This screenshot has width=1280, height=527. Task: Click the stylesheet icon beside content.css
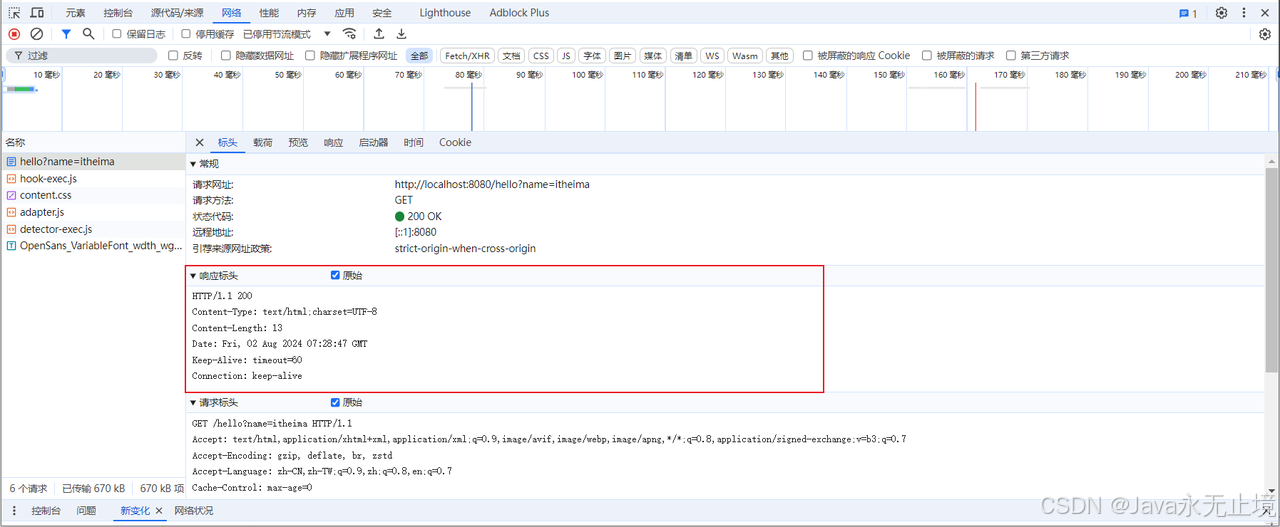11,196
